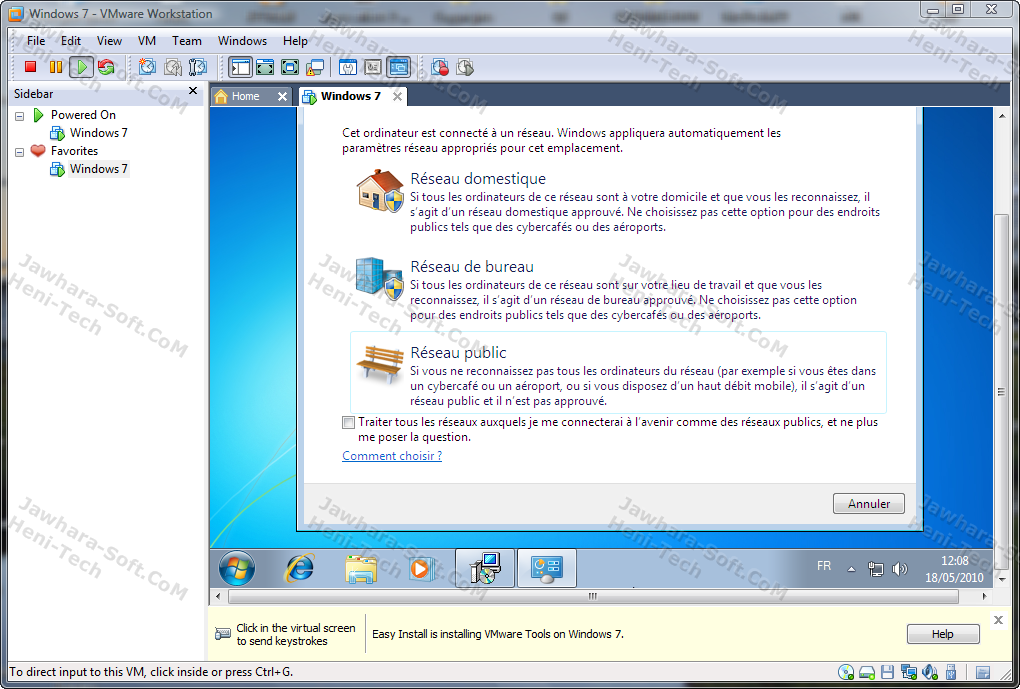
Task: Click the Replay toolbar icon
Action: pyautogui.click(x=465, y=66)
